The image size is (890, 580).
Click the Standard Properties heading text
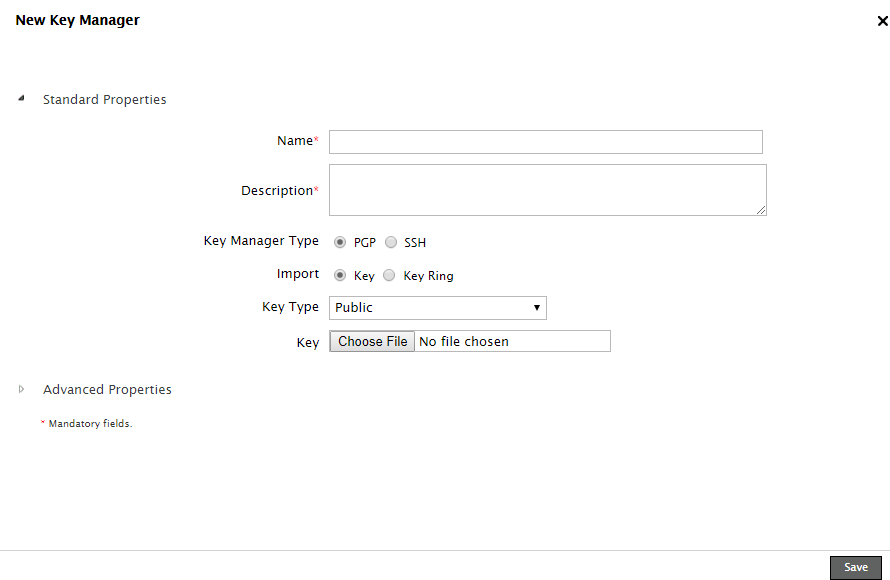104,100
